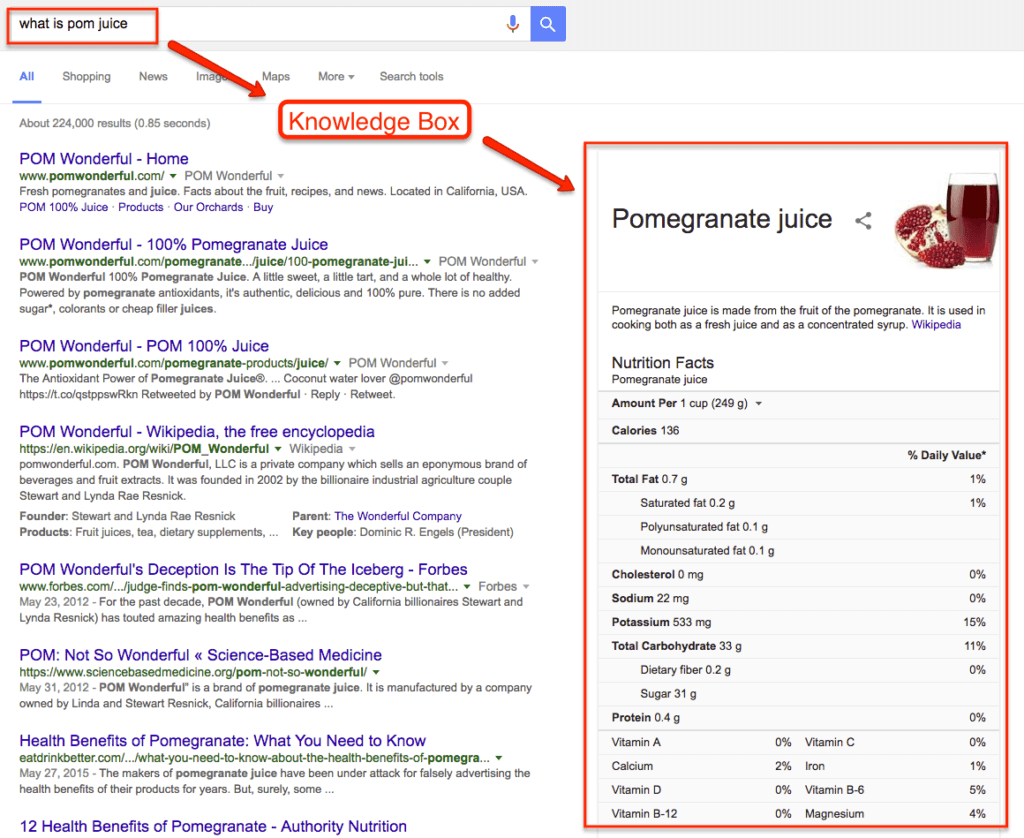Expand the arrow after the eatdrinkbetter.com URL
Screen dimensions: 1024x838
(499, 758)
